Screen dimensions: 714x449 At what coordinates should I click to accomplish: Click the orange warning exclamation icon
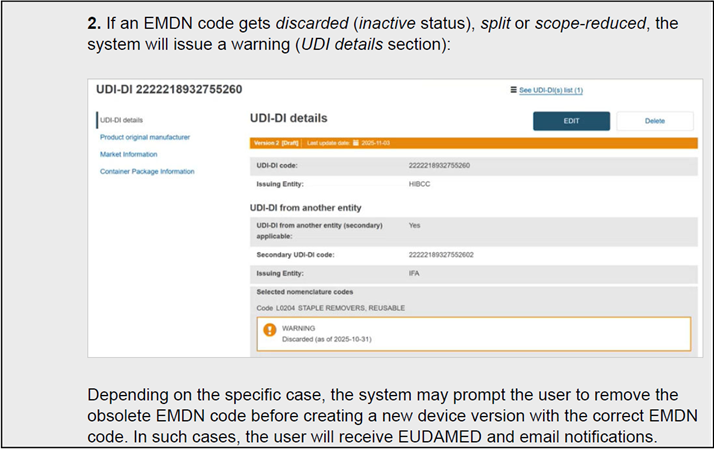pyautogui.click(x=269, y=332)
